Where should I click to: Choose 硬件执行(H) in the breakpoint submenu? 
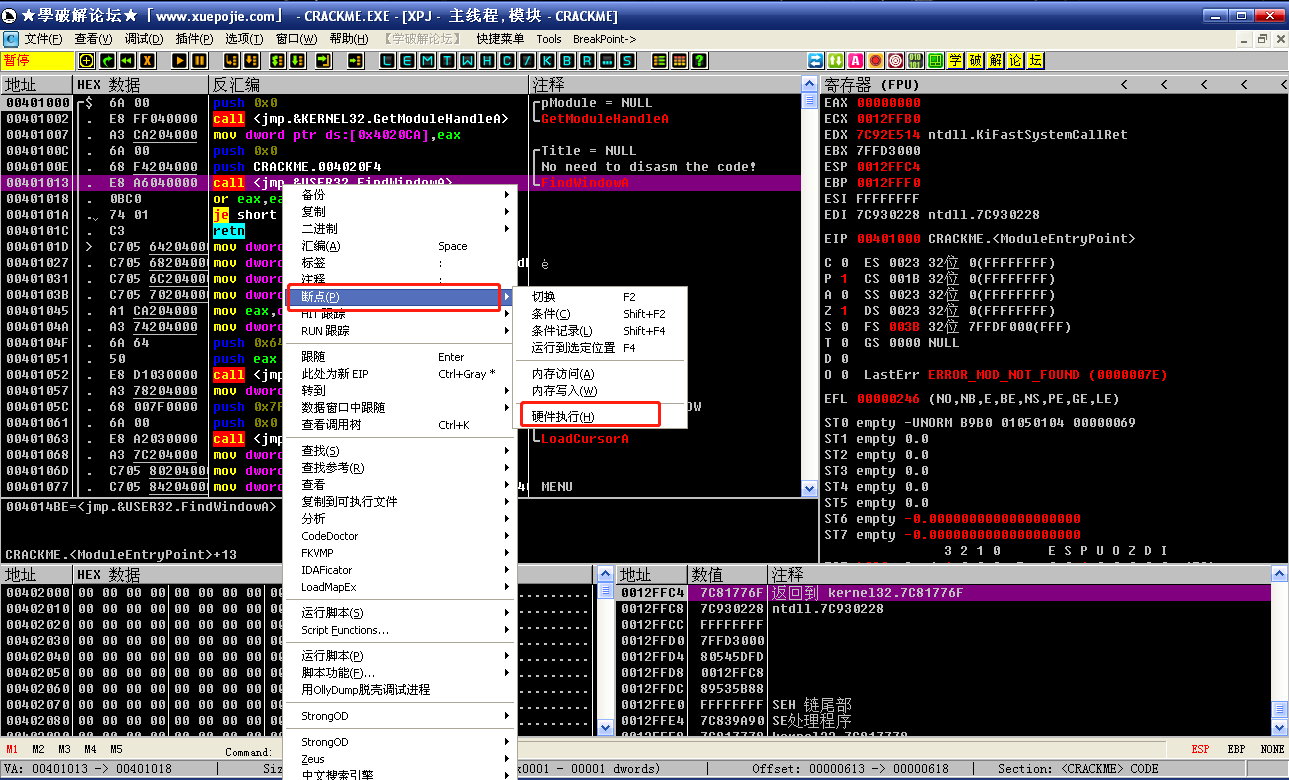click(x=600, y=417)
